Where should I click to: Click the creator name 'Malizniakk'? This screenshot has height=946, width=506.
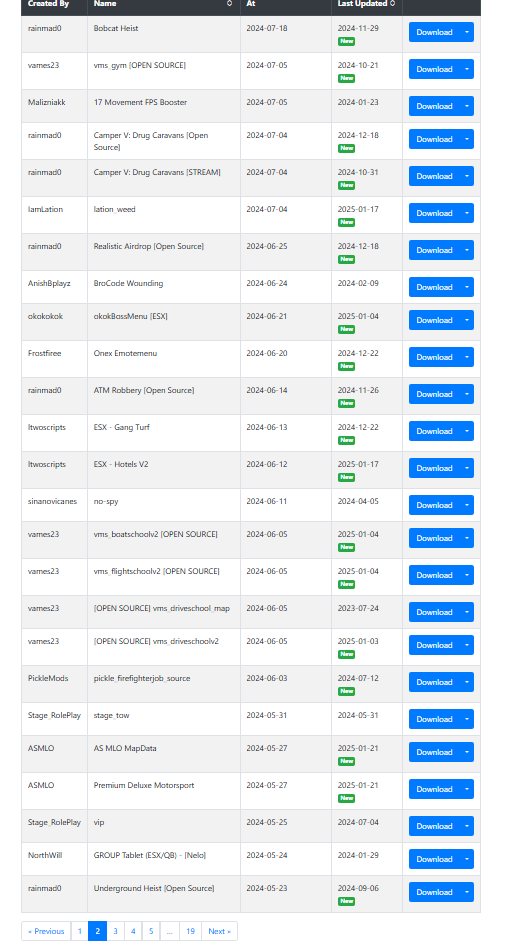pos(46,102)
